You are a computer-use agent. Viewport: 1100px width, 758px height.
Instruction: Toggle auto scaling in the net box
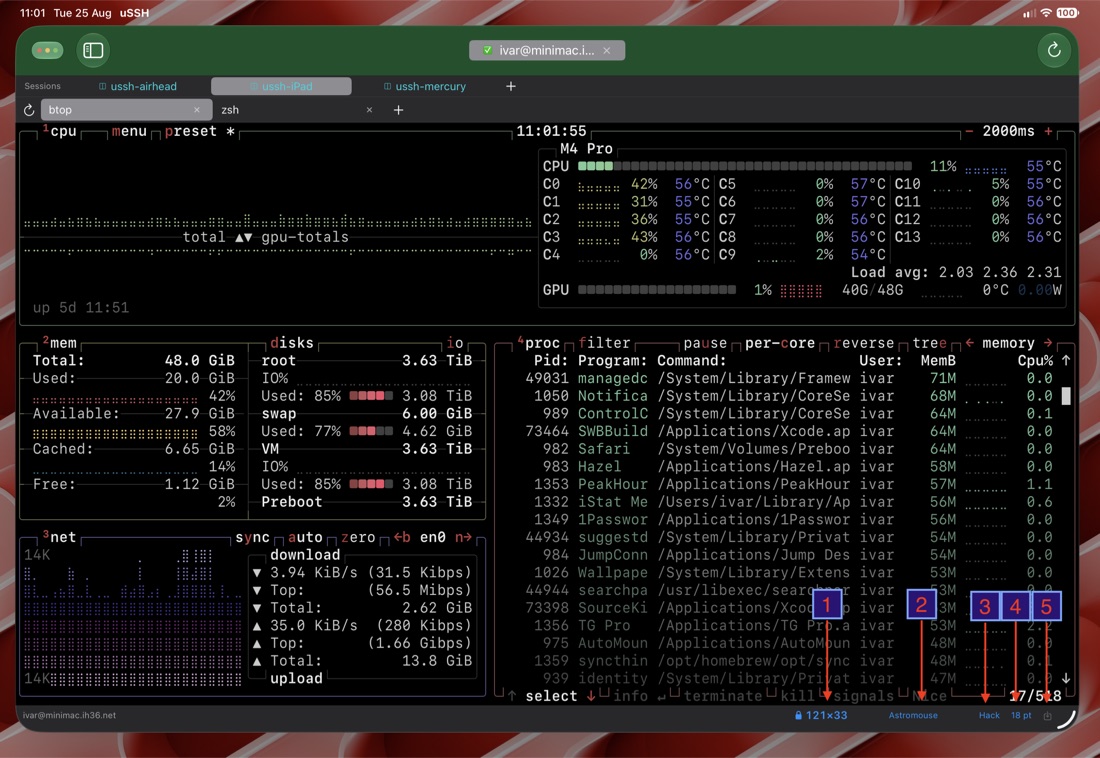[x=305, y=538]
